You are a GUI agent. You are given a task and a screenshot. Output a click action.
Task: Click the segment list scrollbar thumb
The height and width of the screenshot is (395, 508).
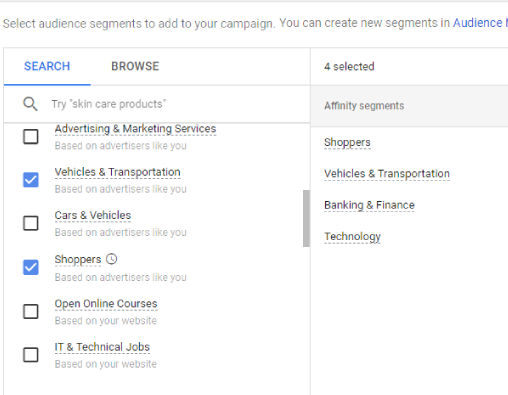[x=306, y=218]
